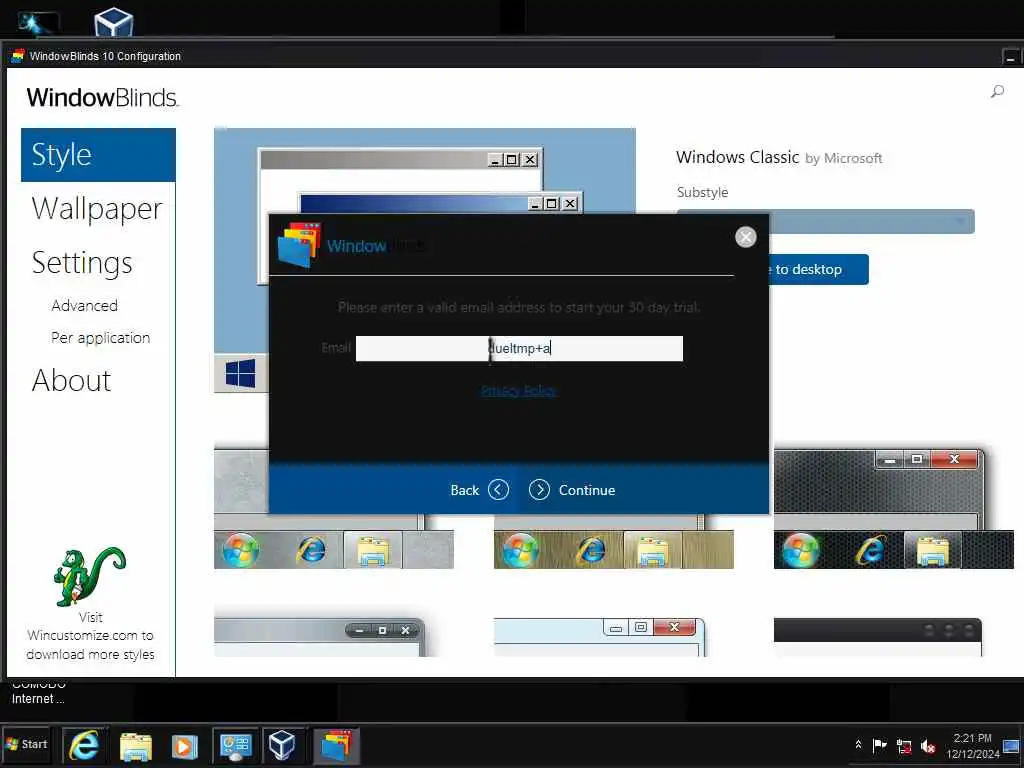This screenshot has width=1024, height=768.
Task: Open the Wallpaper section
Action: click(97, 209)
